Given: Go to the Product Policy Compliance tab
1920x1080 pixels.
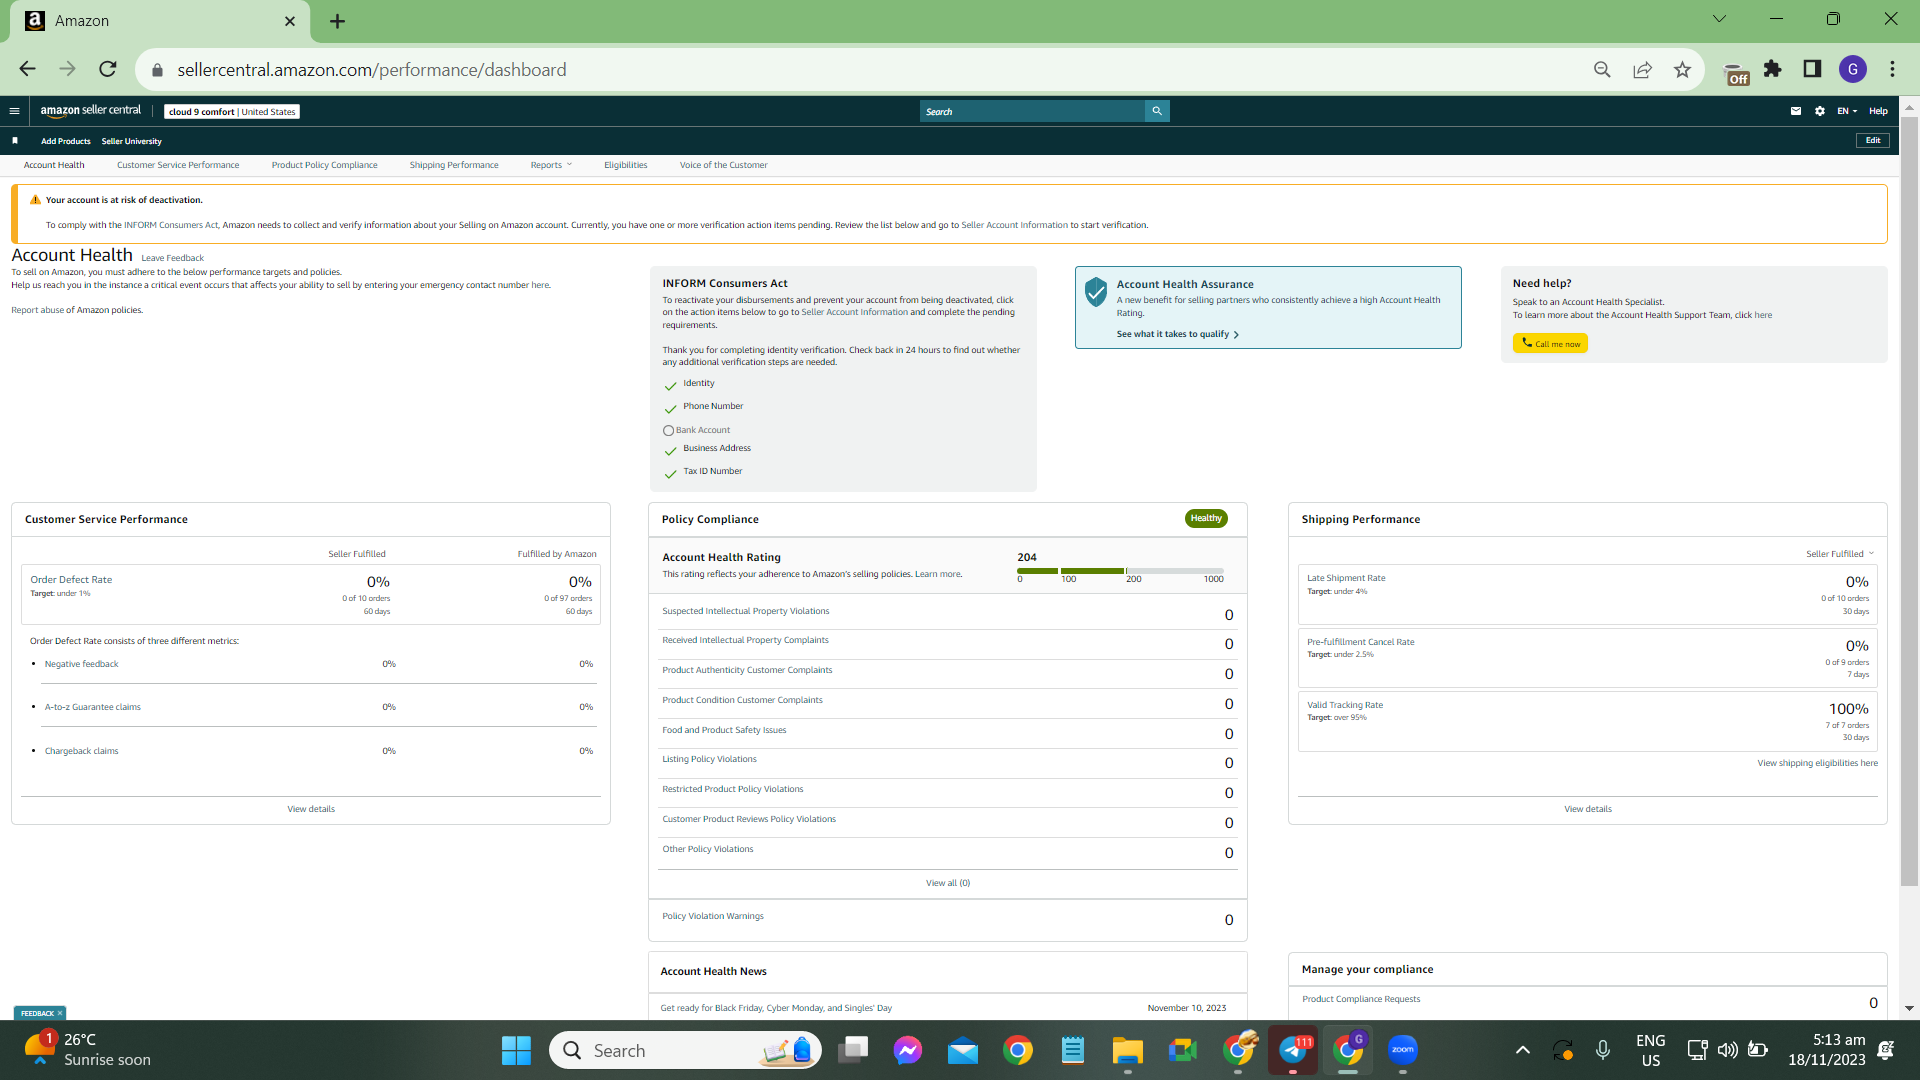Looking at the screenshot, I should [324, 165].
